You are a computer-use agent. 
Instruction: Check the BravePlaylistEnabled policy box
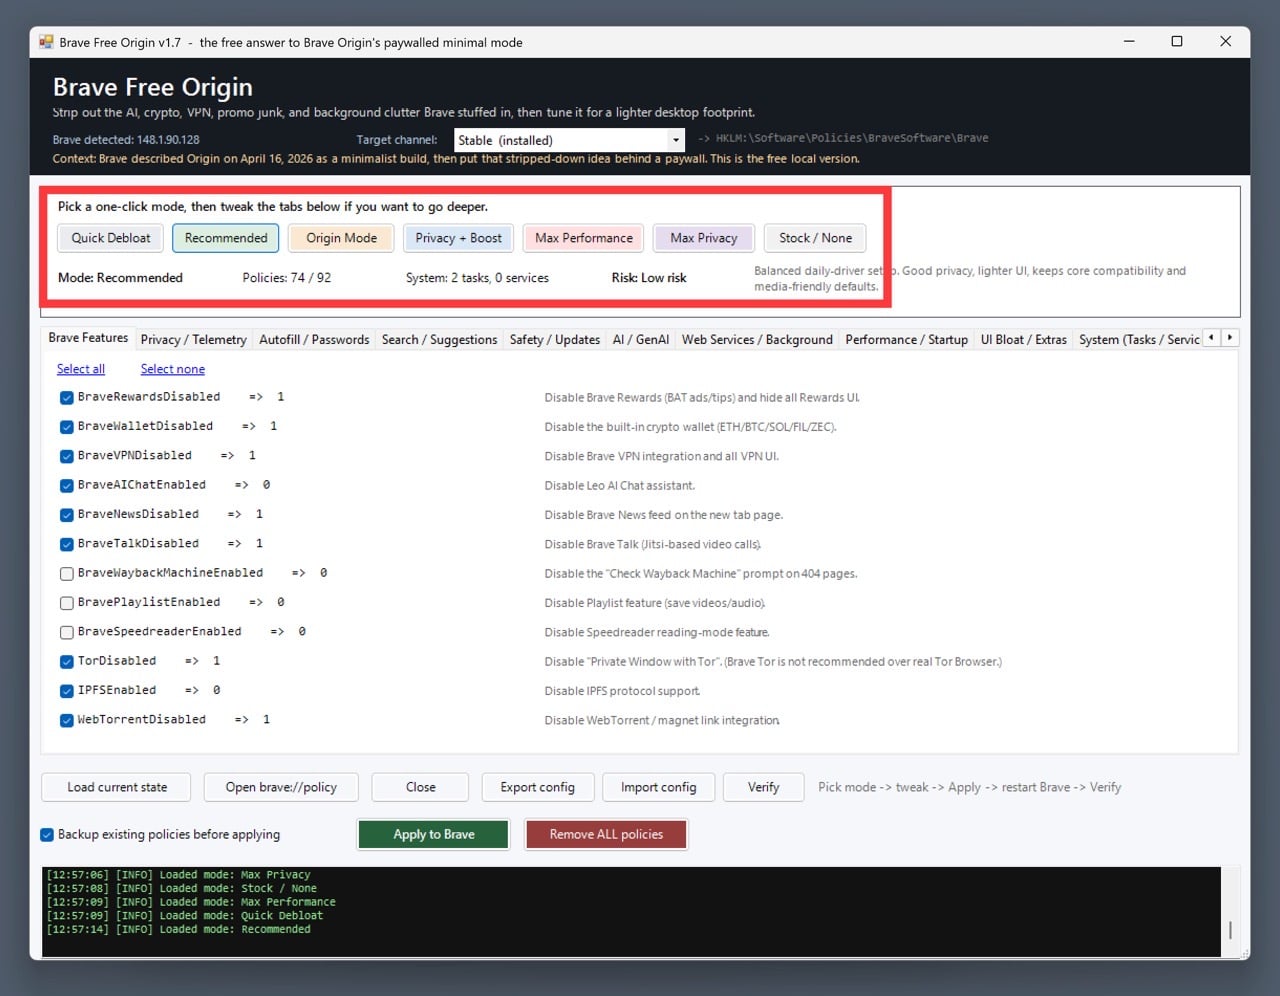(66, 603)
